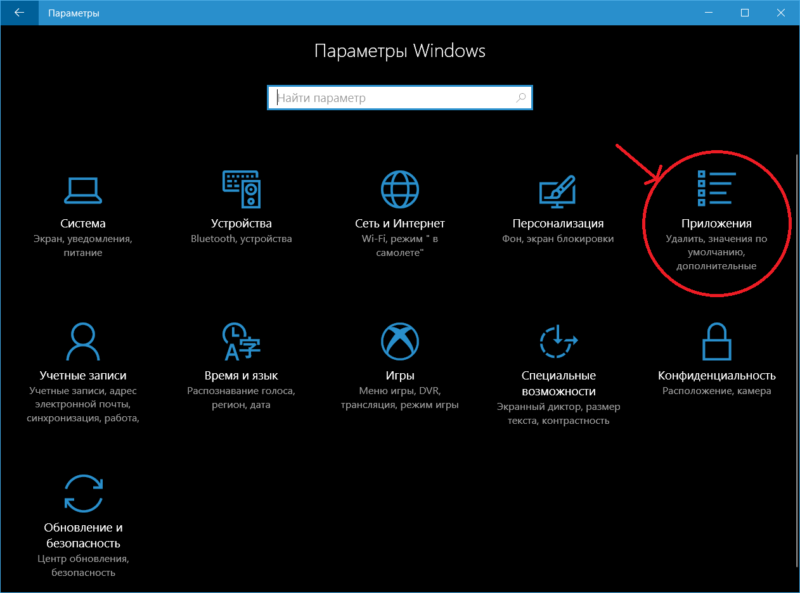
Task: Click the Учетные записи title text
Action: pyautogui.click(x=83, y=376)
